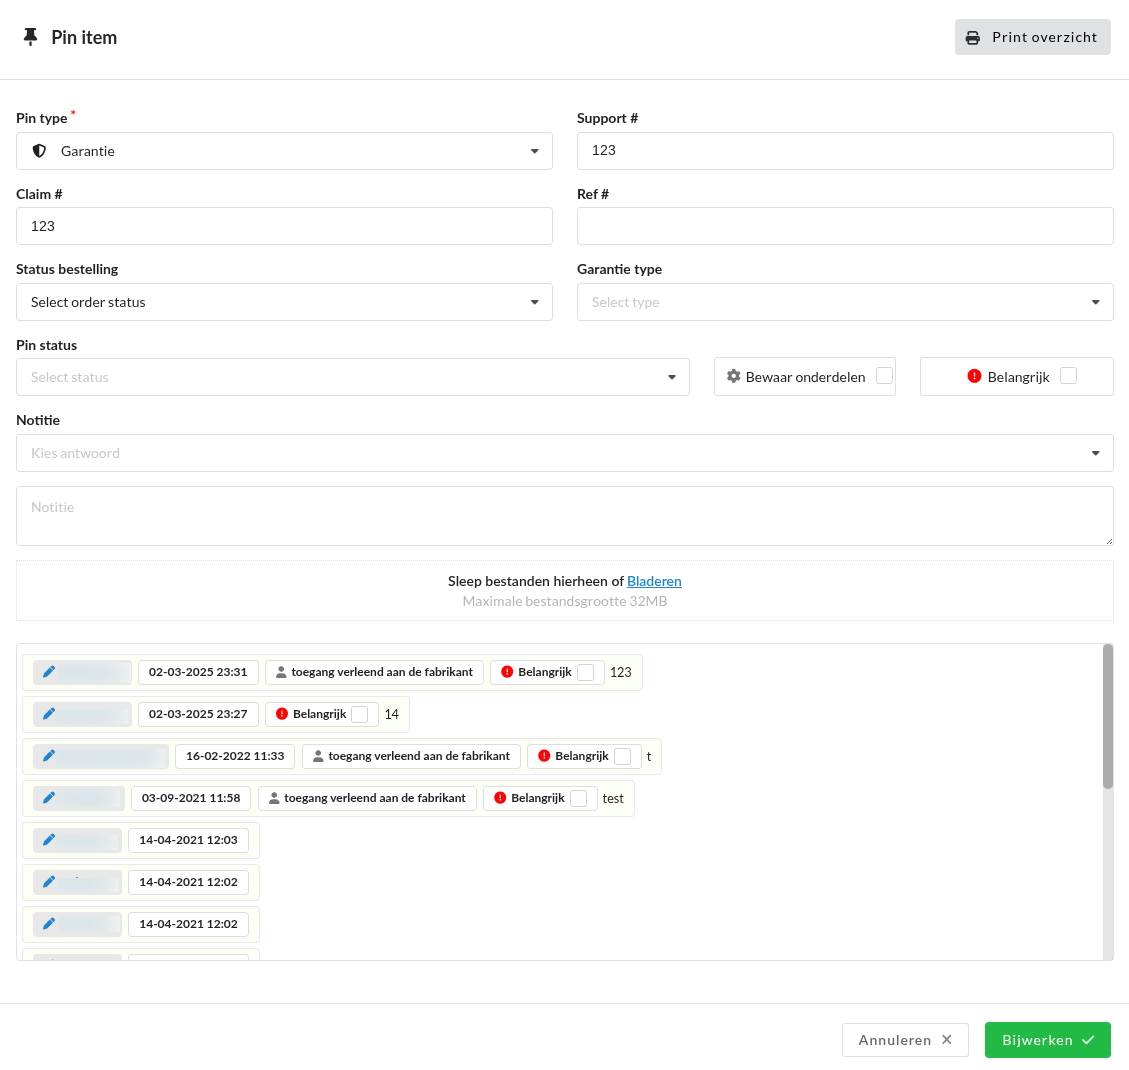Click the Print overzicht button
Screen dimensions: 1129x1070
coord(1032,37)
